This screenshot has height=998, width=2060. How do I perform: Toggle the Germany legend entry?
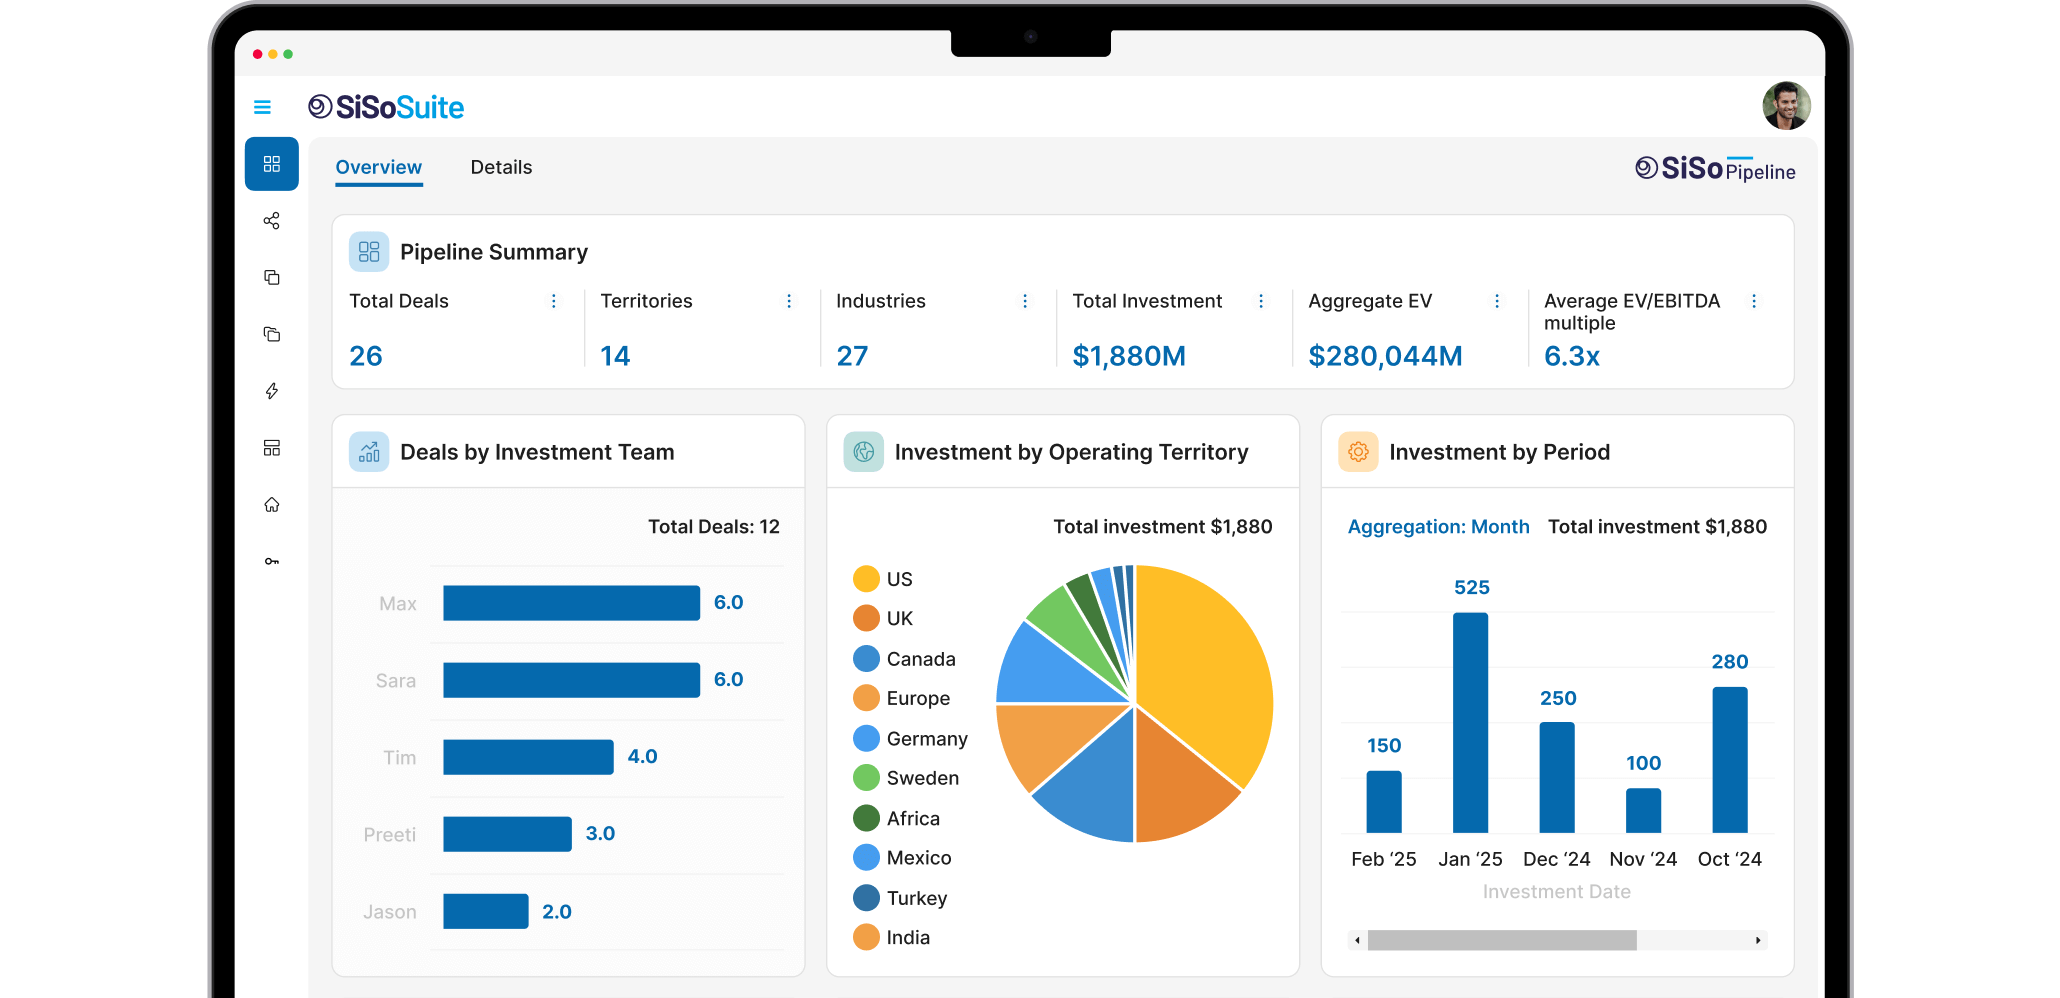point(910,739)
